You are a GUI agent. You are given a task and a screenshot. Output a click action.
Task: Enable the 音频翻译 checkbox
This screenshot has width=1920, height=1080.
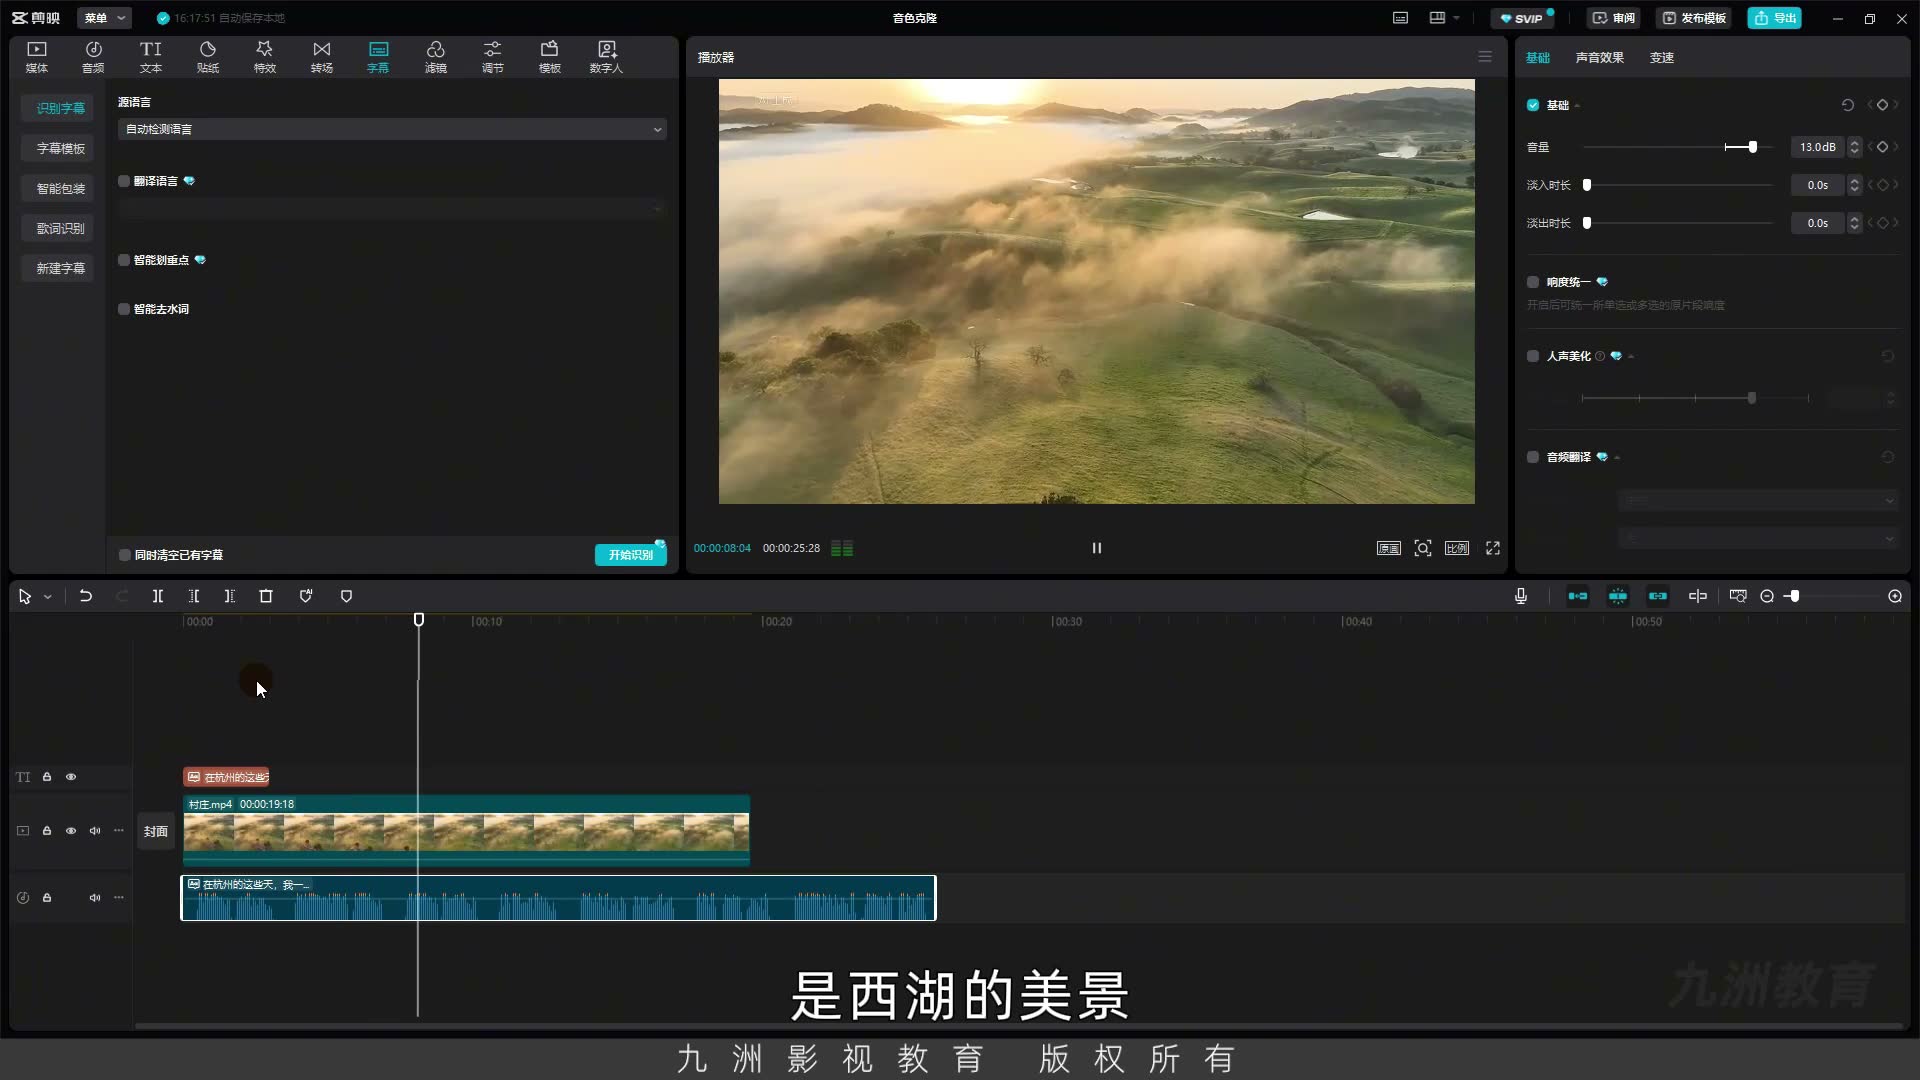pyautogui.click(x=1533, y=457)
